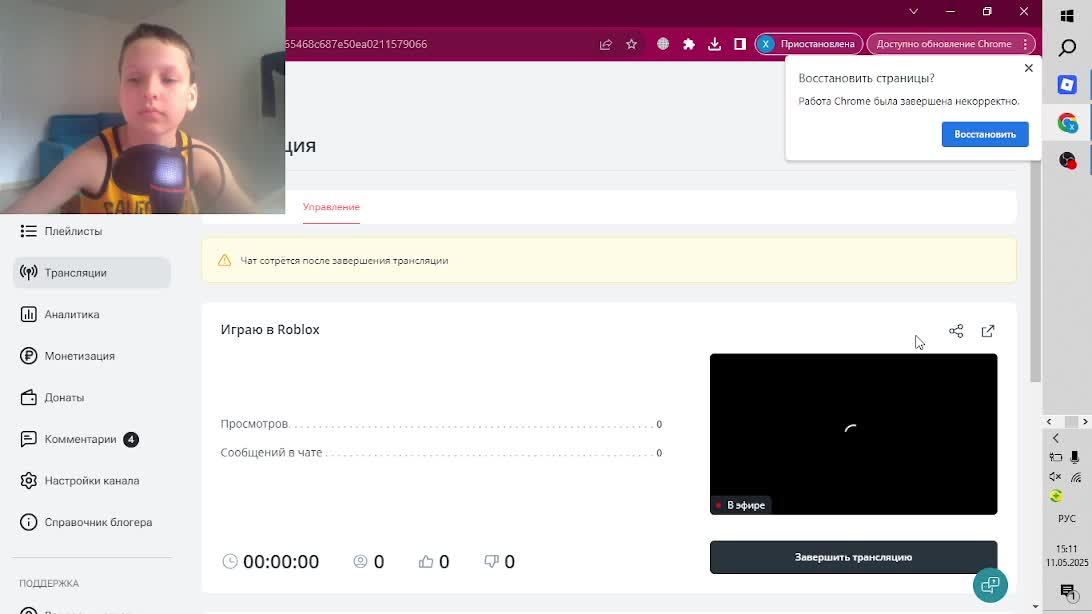Click Завершить трансляцию button
This screenshot has width=1092, height=614.
pyautogui.click(x=853, y=558)
